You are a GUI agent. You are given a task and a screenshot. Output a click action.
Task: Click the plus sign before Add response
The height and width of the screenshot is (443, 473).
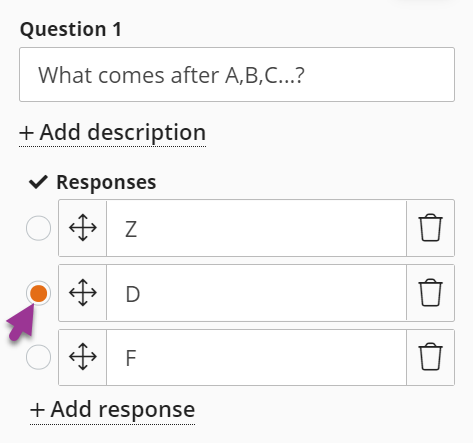(x=37, y=410)
